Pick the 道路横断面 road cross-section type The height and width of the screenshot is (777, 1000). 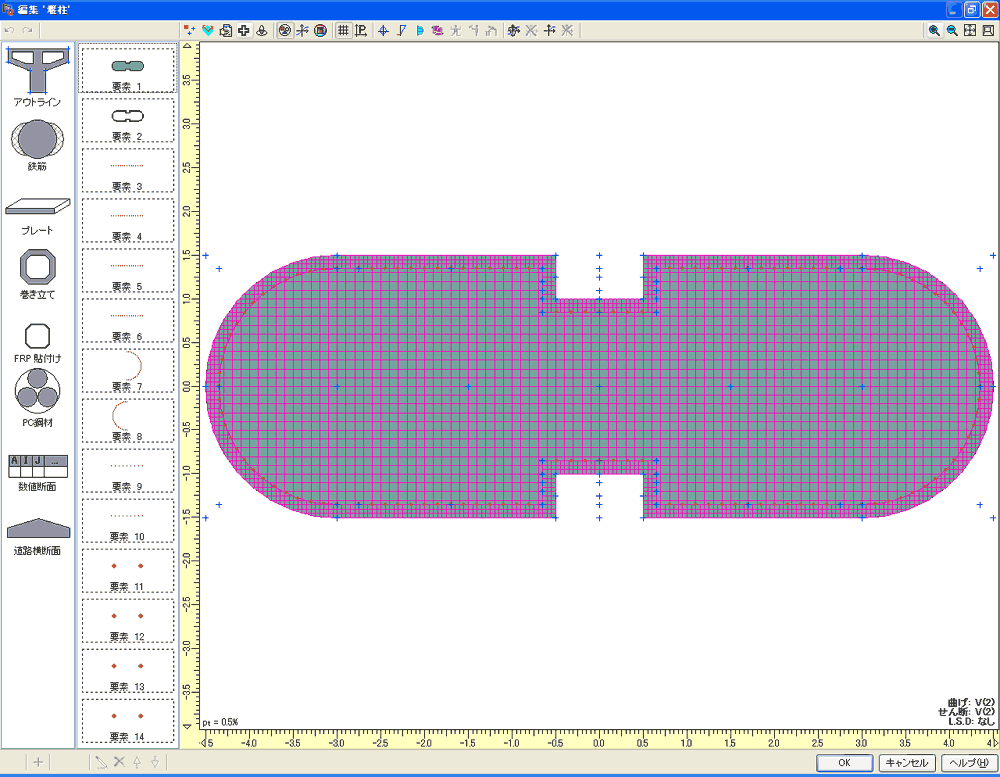(38, 536)
